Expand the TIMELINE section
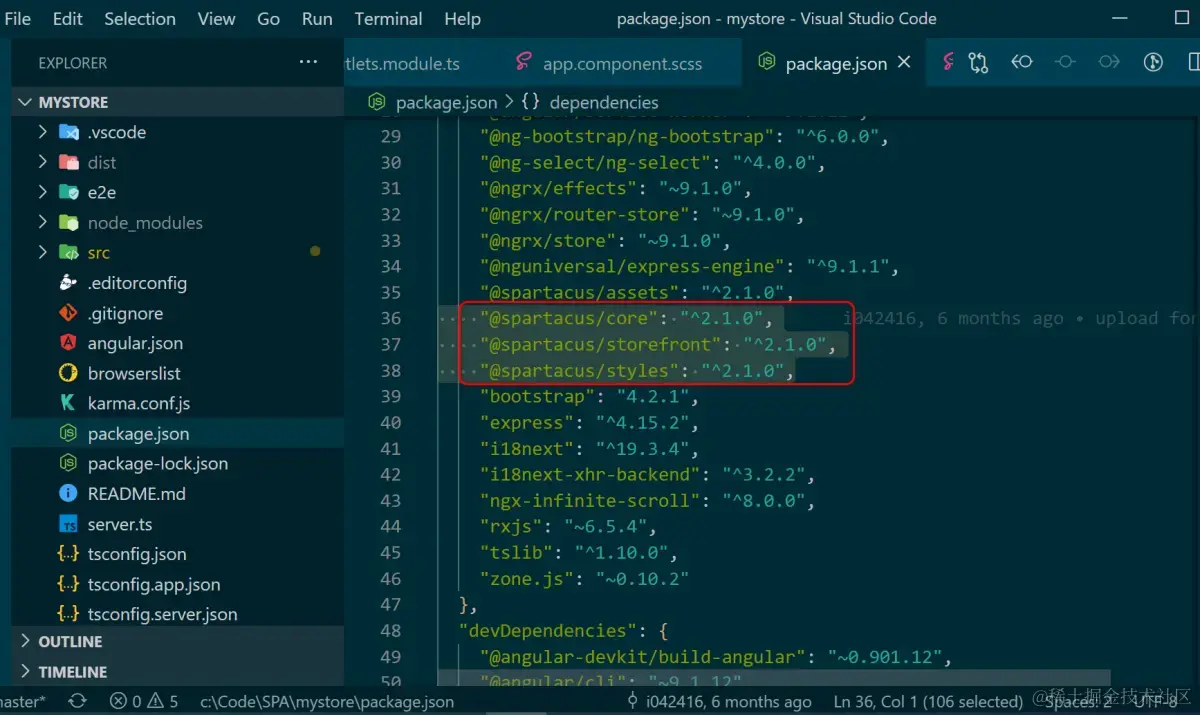 [x=26, y=671]
